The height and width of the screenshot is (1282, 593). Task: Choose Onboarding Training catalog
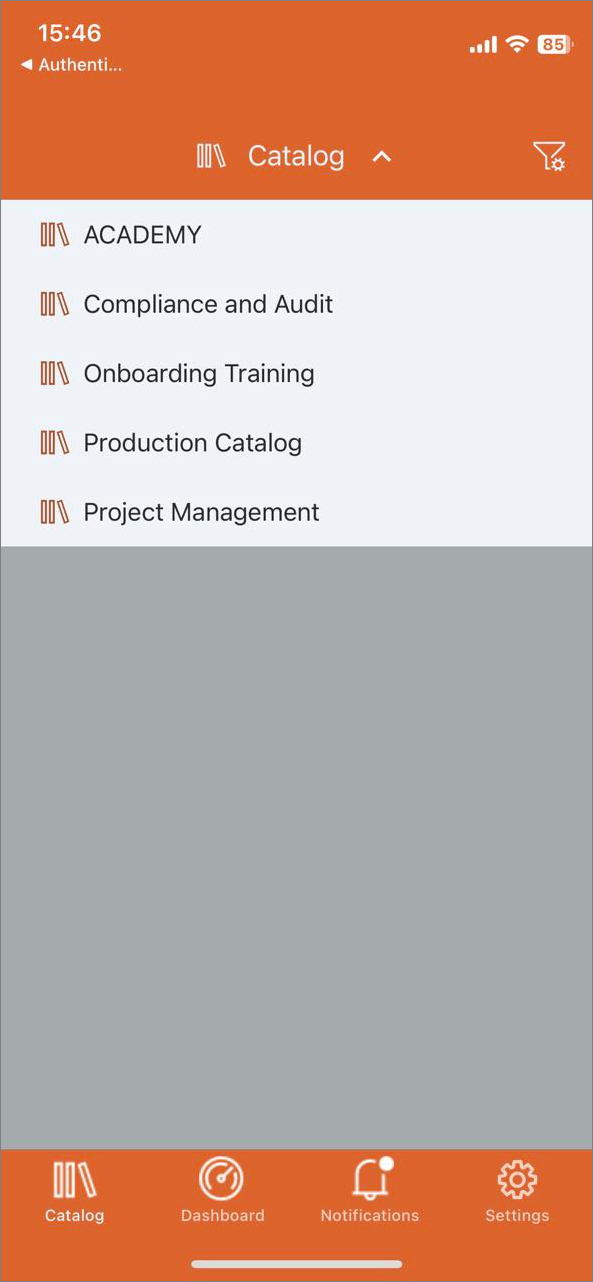297,373
